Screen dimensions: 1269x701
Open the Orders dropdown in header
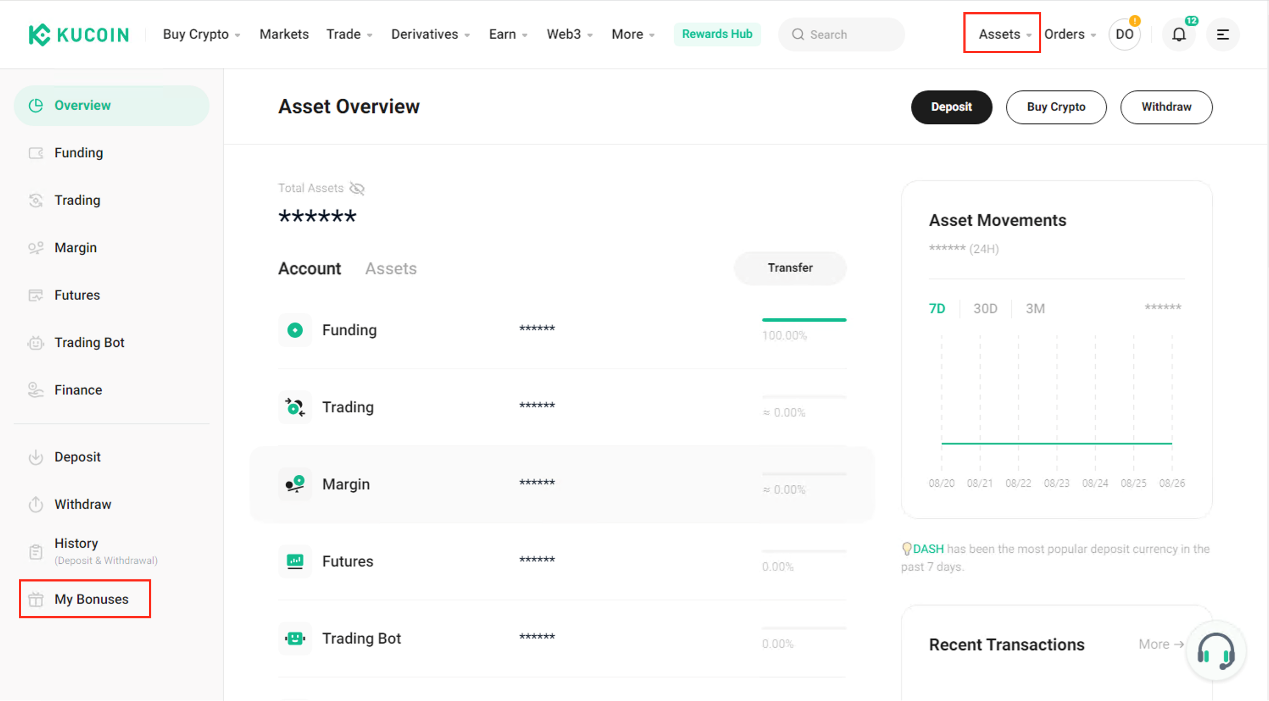pos(1071,34)
